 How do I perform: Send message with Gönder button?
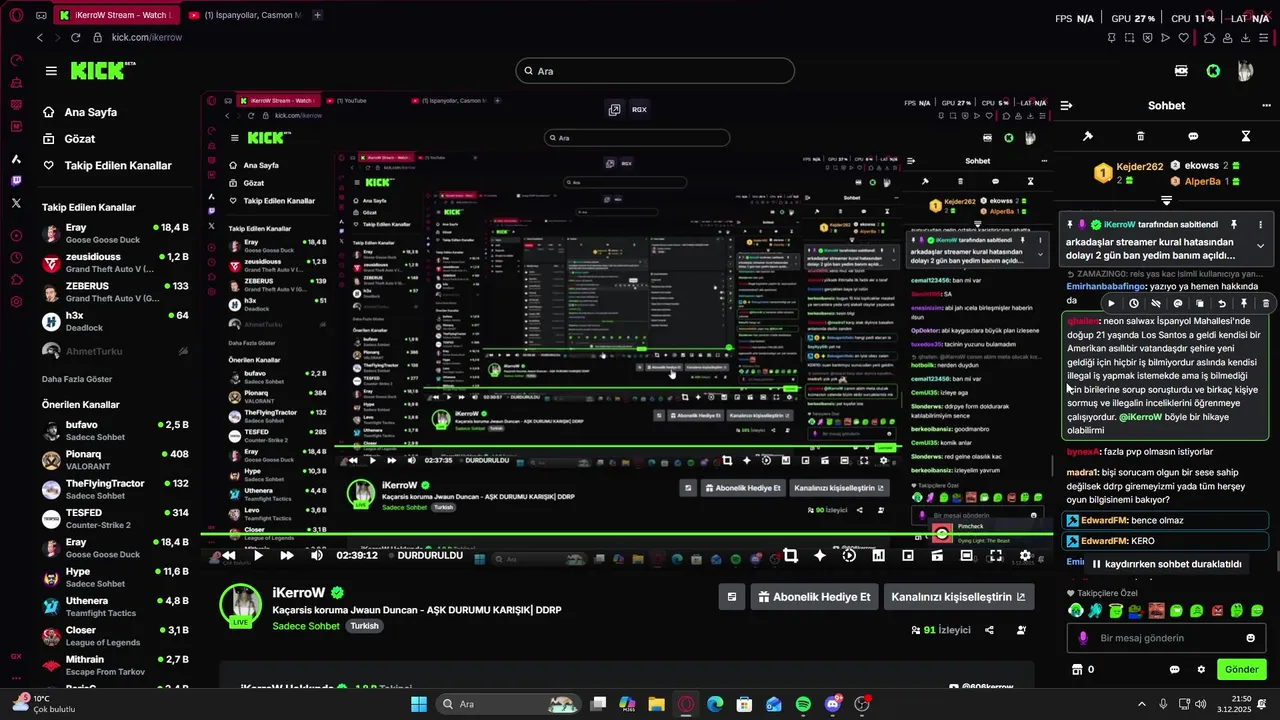tap(1242, 669)
